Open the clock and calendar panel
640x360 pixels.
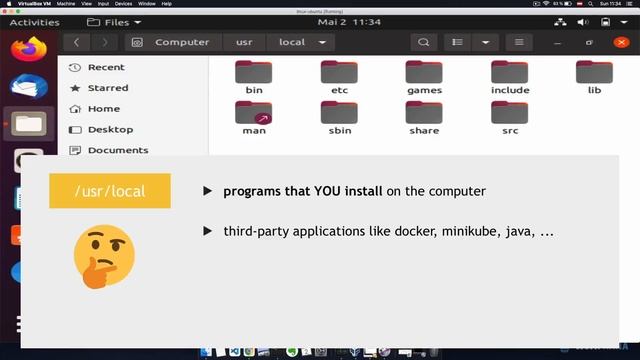click(x=349, y=22)
